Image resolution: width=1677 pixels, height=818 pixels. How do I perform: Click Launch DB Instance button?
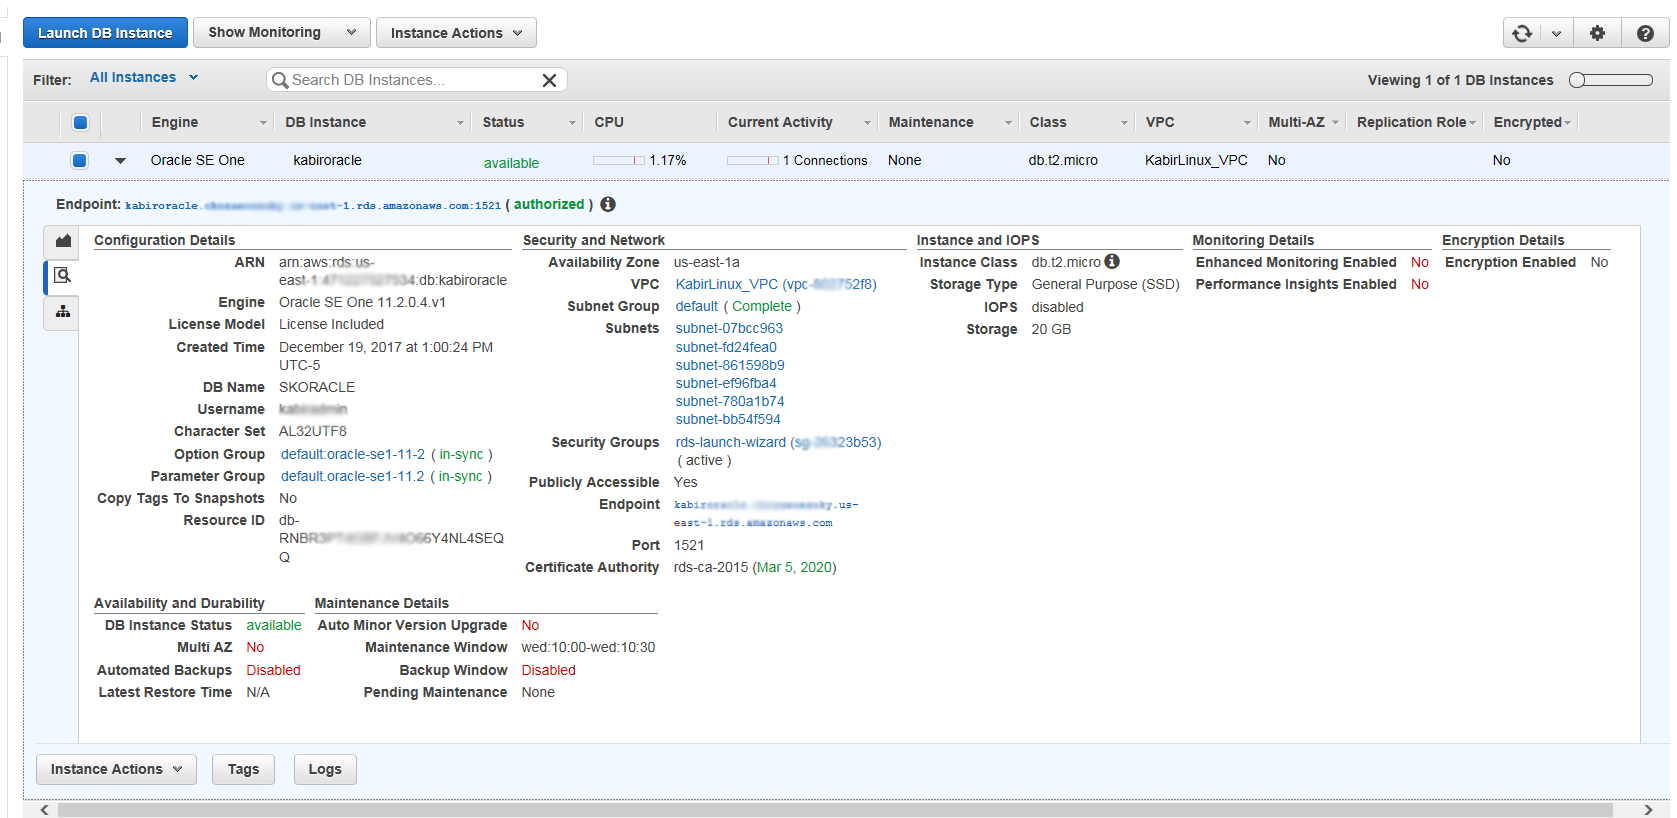105,33
